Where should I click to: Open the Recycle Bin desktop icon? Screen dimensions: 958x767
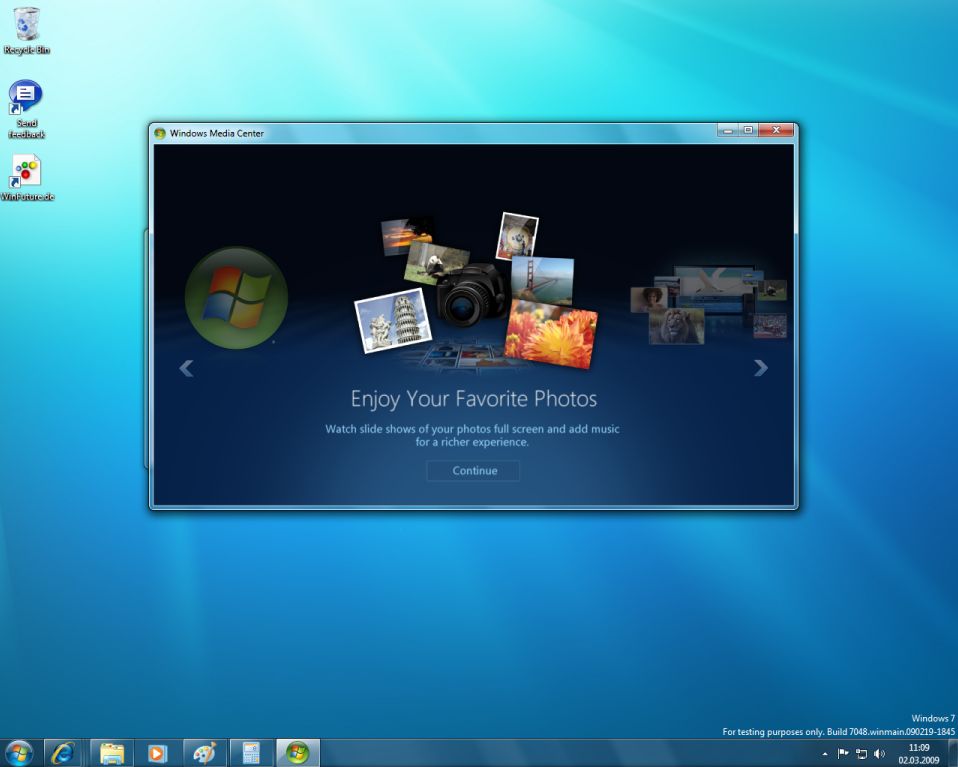27,27
